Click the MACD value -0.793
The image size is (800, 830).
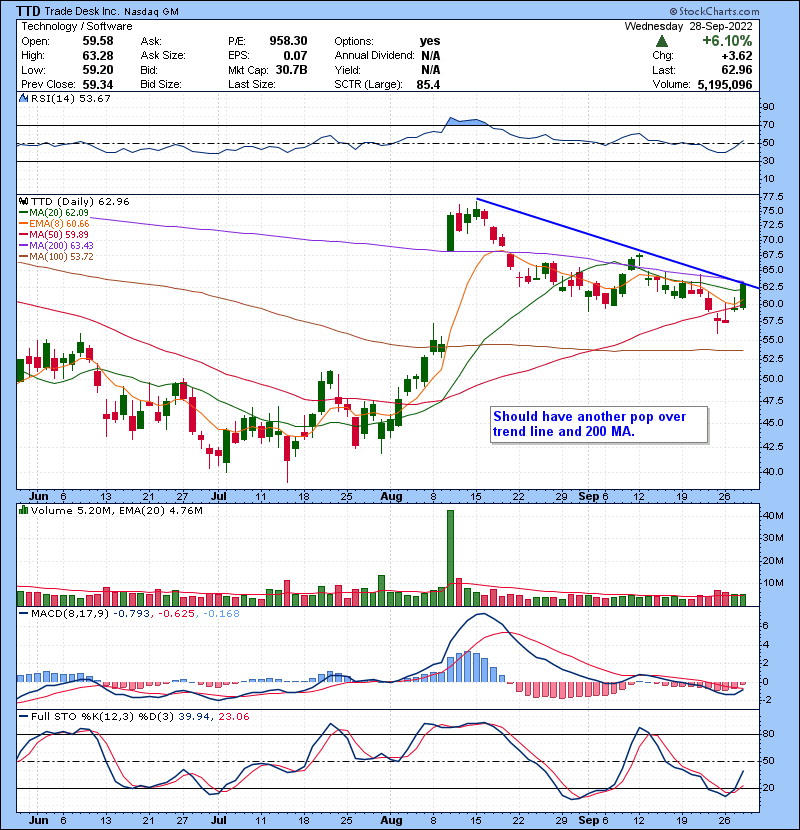click(x=133, y=614)
